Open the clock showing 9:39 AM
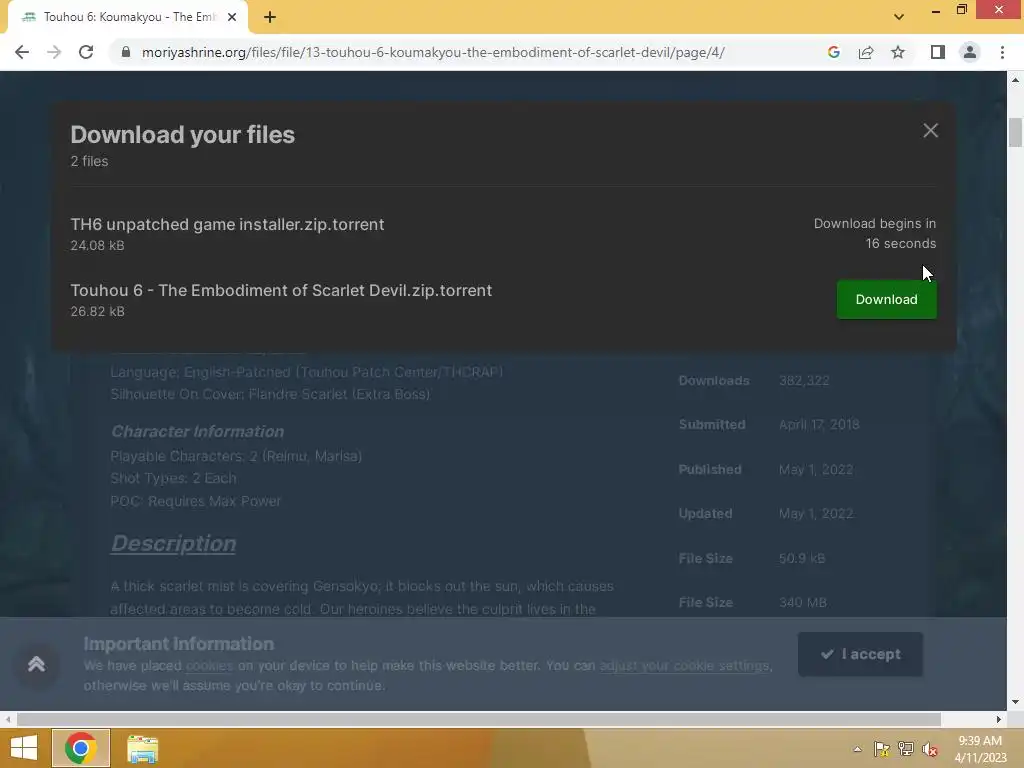Screen dimensions: 1024x768 (x=980, y=748)
